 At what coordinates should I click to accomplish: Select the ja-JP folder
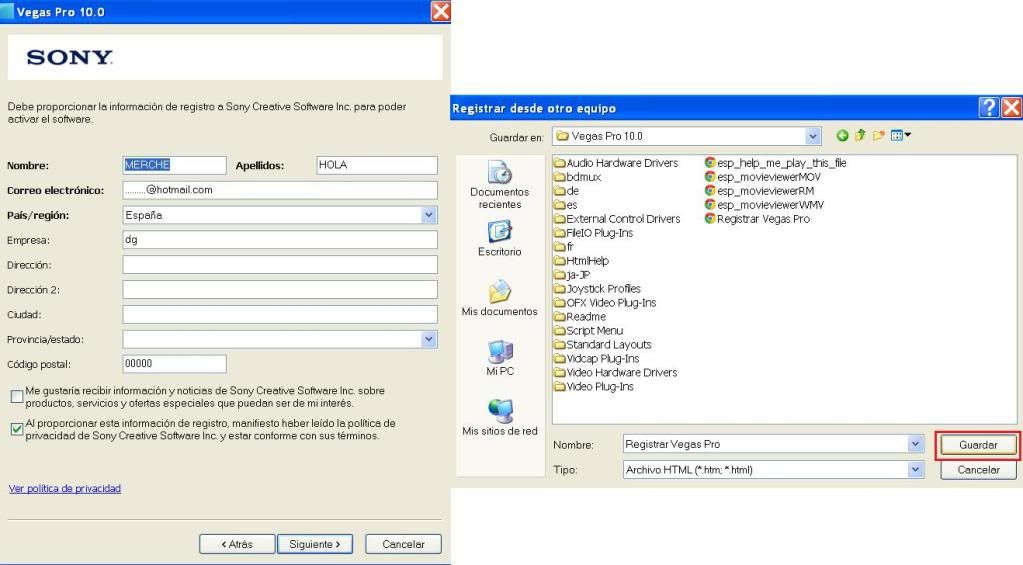pyautogui.click(x=572, y=275)
